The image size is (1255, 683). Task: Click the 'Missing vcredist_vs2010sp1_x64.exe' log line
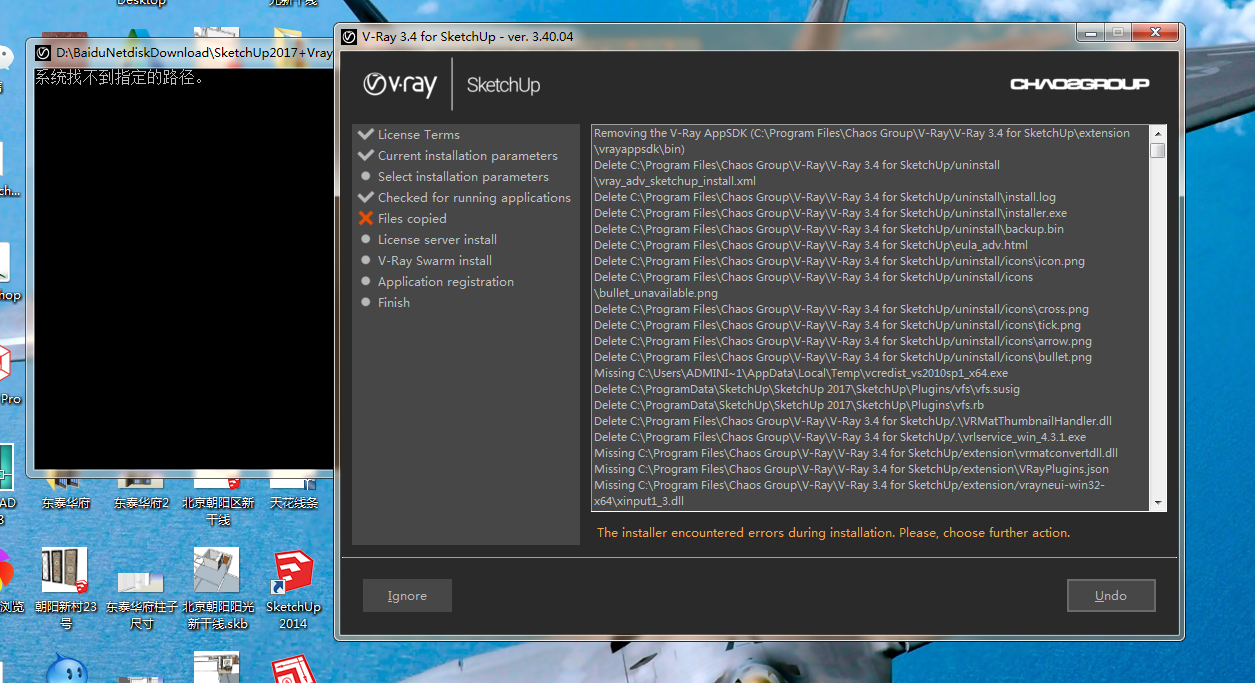[801, 373]
